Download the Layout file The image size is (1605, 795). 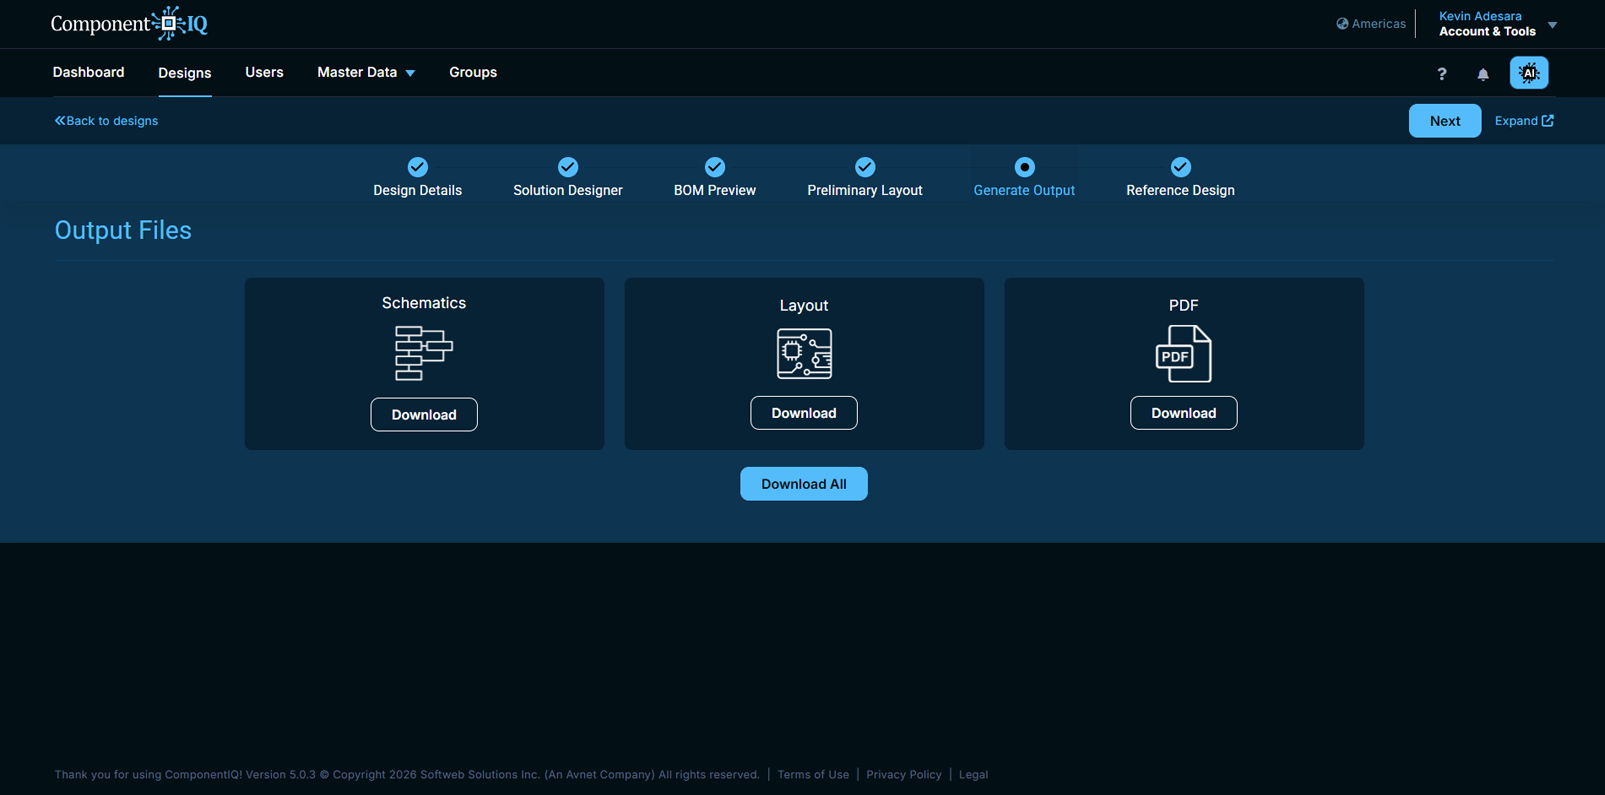click(804, 413)
